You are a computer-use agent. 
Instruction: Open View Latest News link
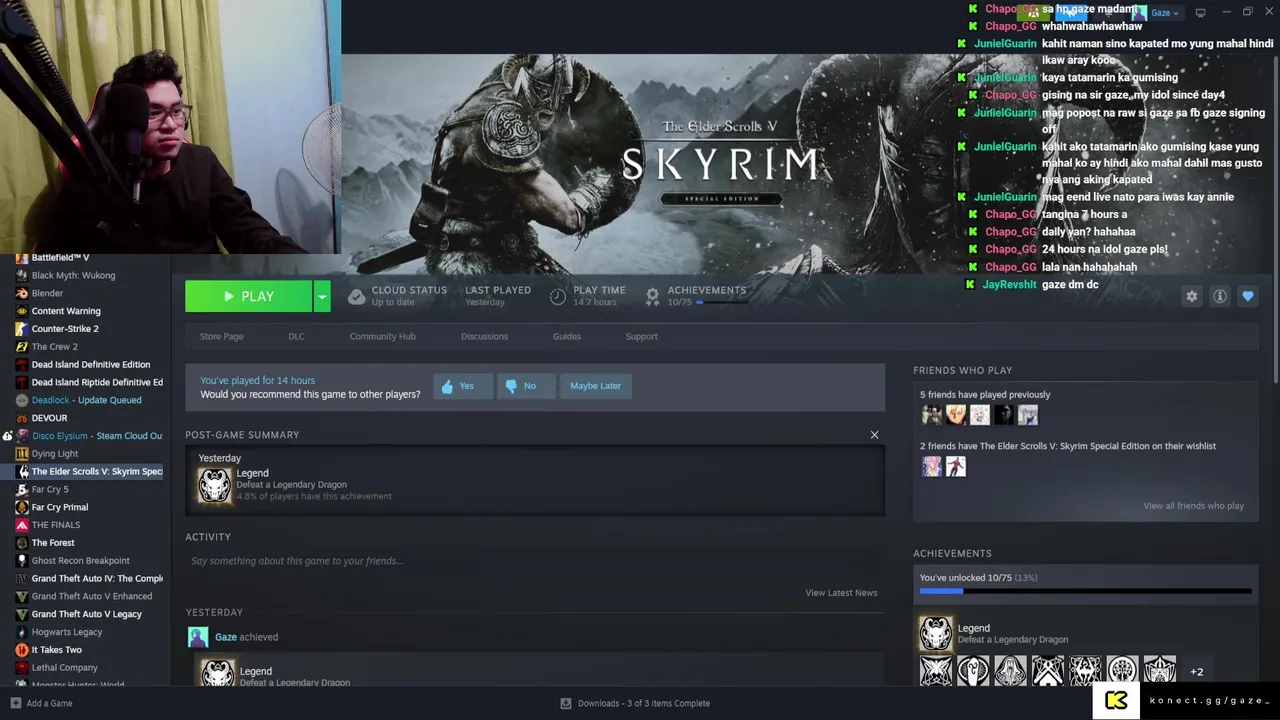tap(841, 593)
